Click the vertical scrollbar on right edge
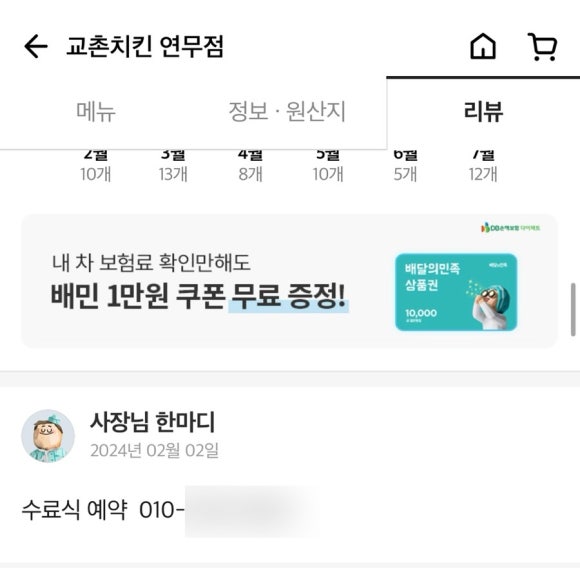The height and width of the screenshot is (568, 580). 573,310
